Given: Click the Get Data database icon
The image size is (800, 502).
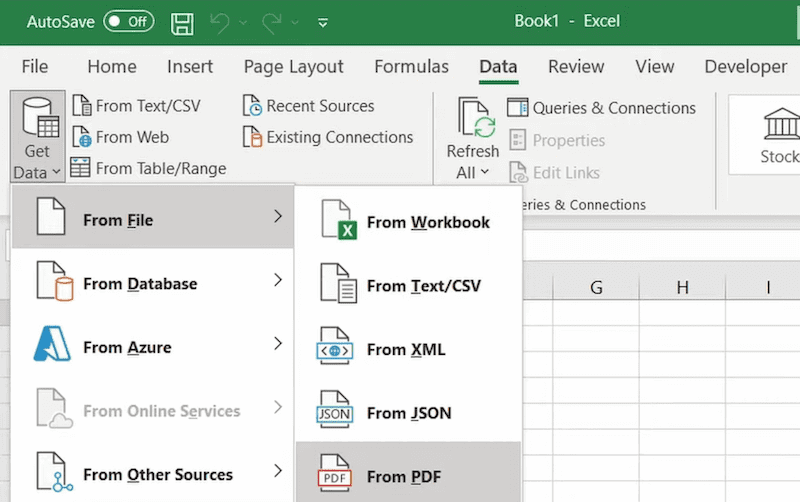Looking at the screenshot, I should coord(40,118).
